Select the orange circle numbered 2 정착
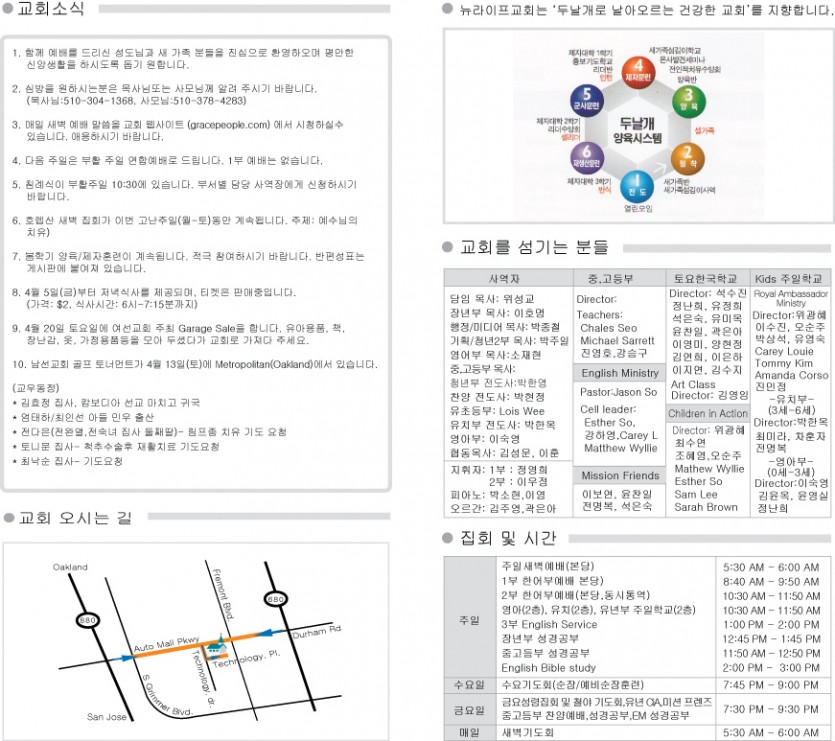Screen dimensions: 835x741 pyautogui.click(x=687, y=158)
